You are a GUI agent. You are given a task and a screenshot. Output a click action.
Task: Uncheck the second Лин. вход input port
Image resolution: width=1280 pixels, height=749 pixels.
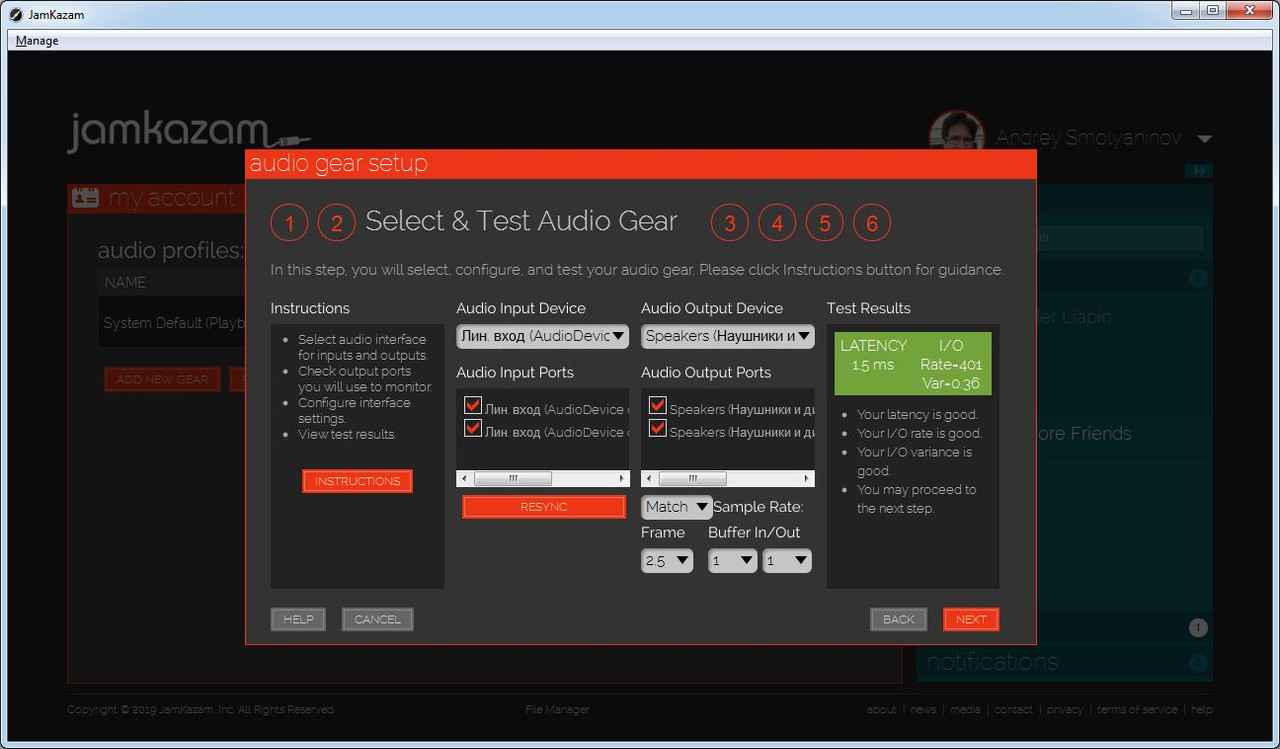click(x=473, y=429)
